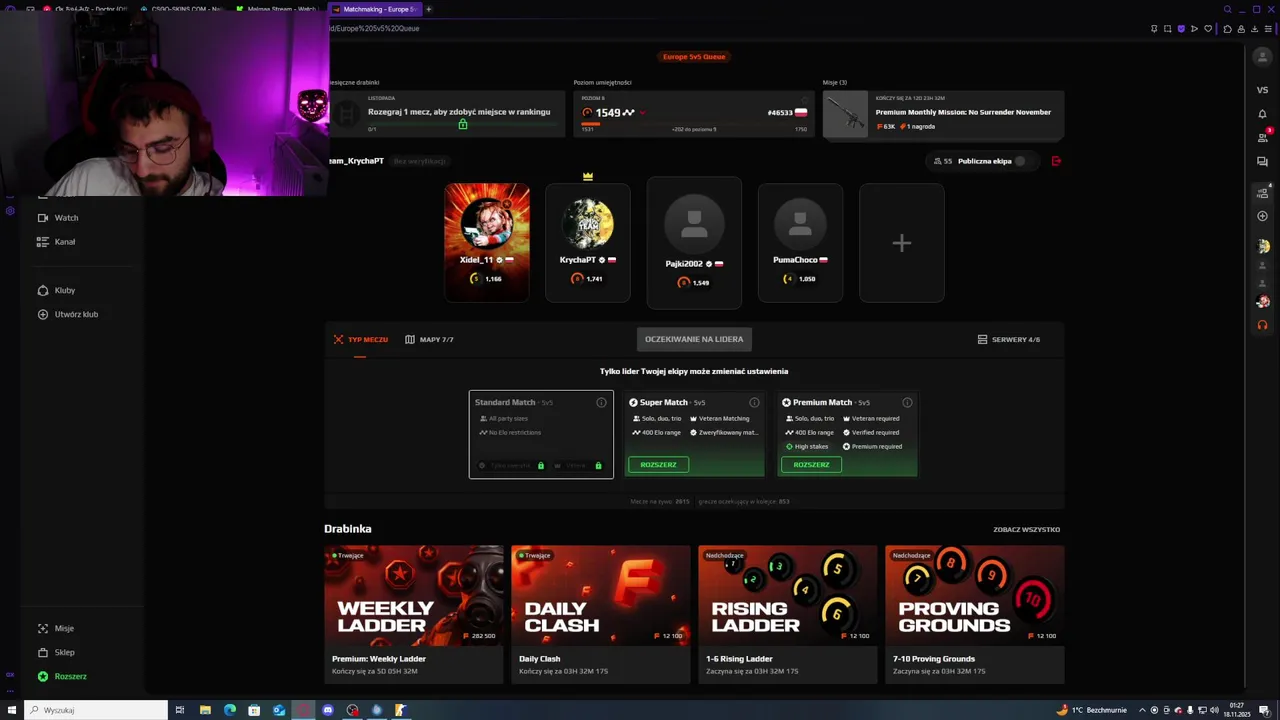Click browser downloads icon in toolbar
The image size is (1280, 720).
click(1254, 28)
